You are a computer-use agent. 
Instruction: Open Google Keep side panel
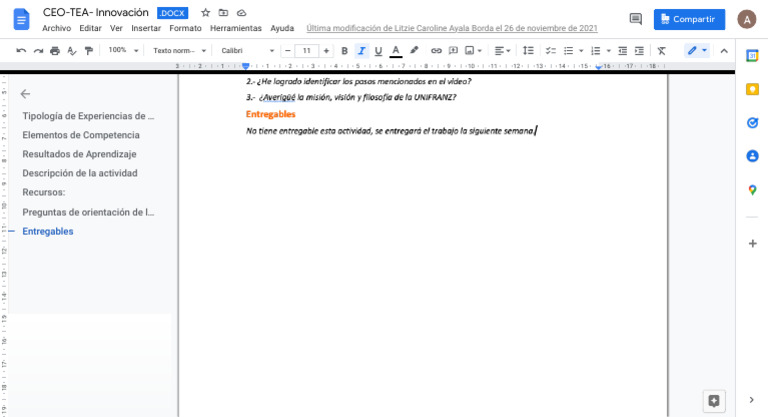[x=752, y=89]
